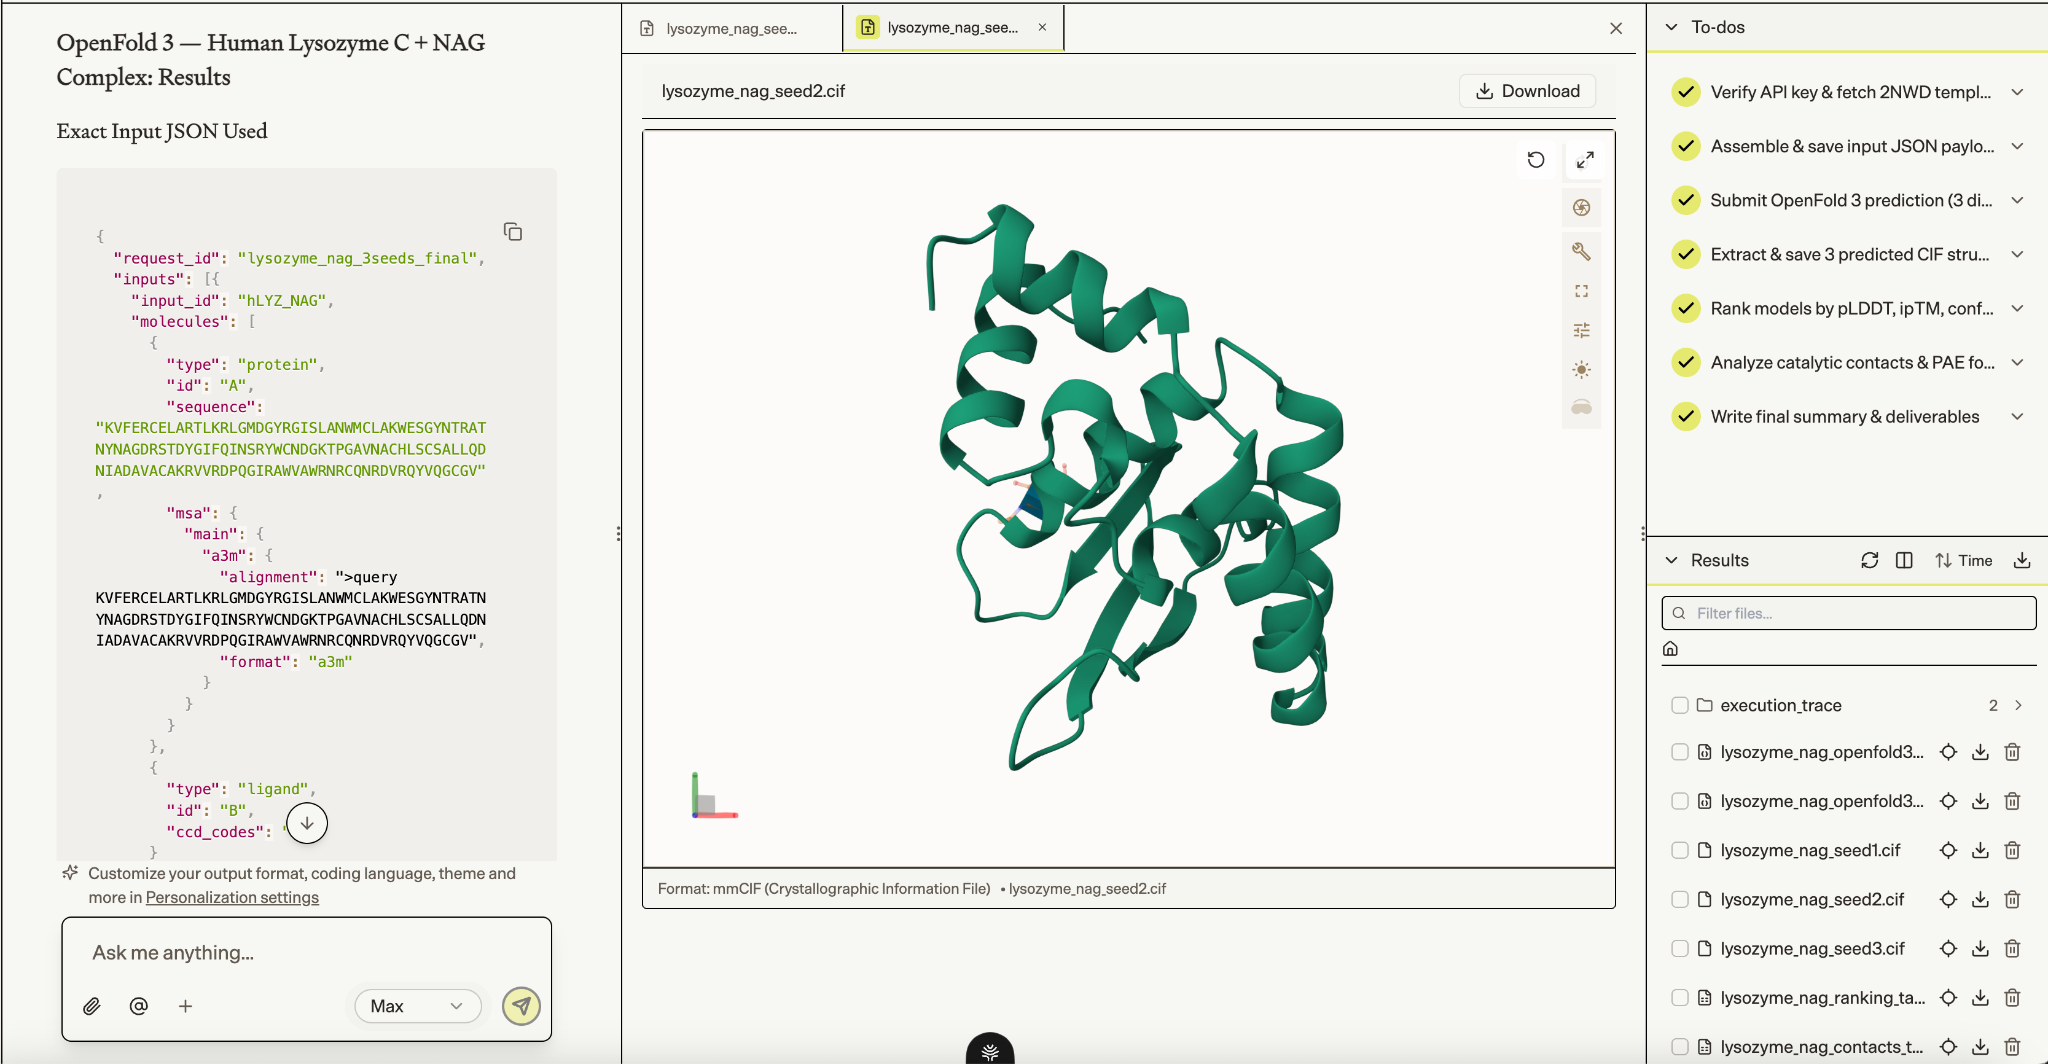Insert a mention with the @ icon
The image size is (2048, 1064).
pos(139,1006)
